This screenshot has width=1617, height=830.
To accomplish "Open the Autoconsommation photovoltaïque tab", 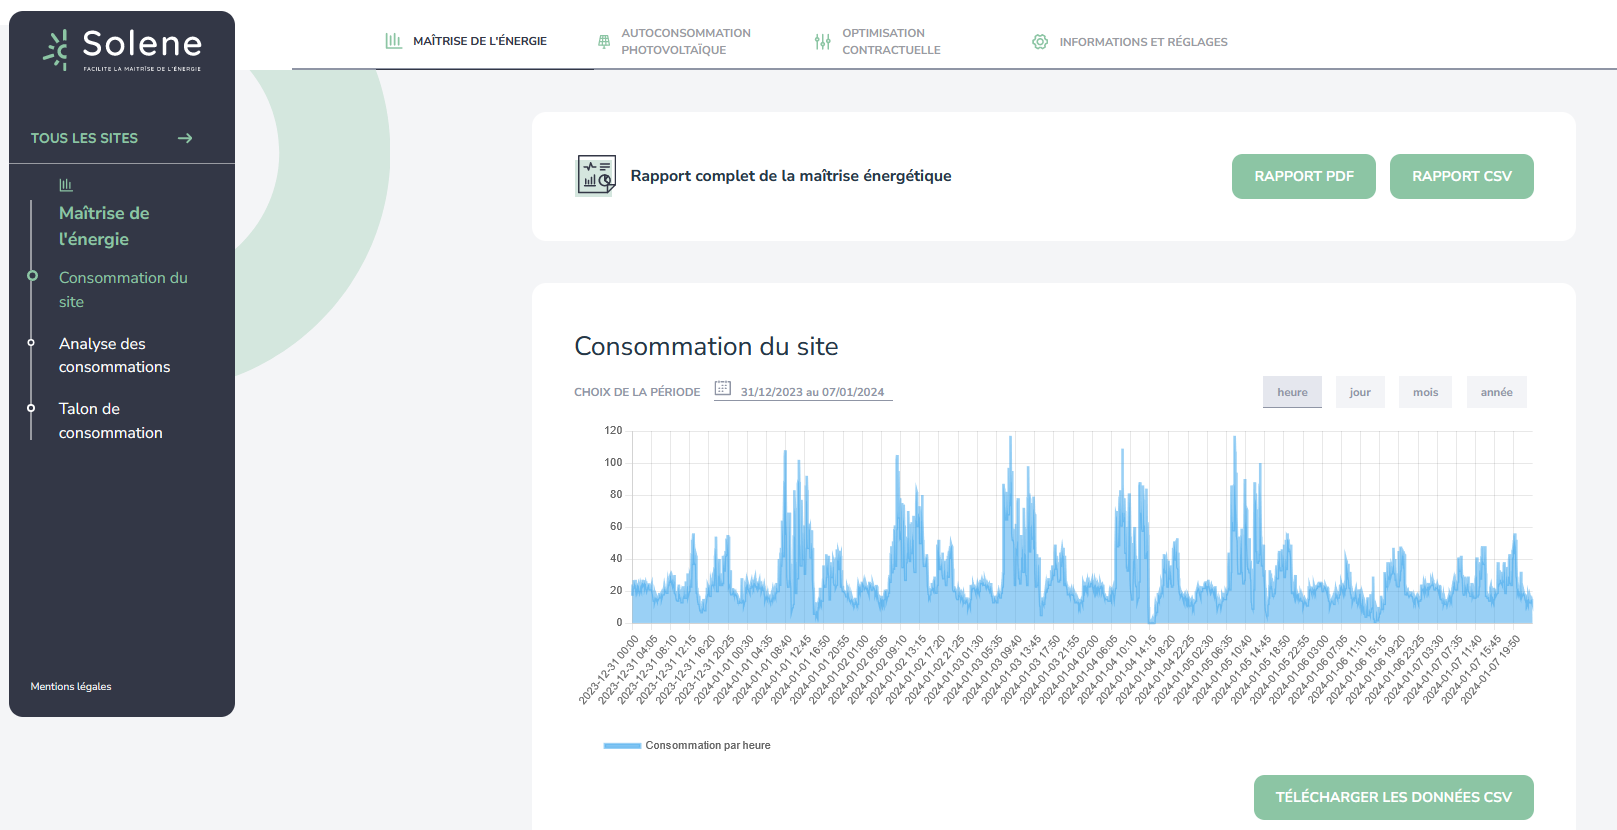I will coord(685,42).
